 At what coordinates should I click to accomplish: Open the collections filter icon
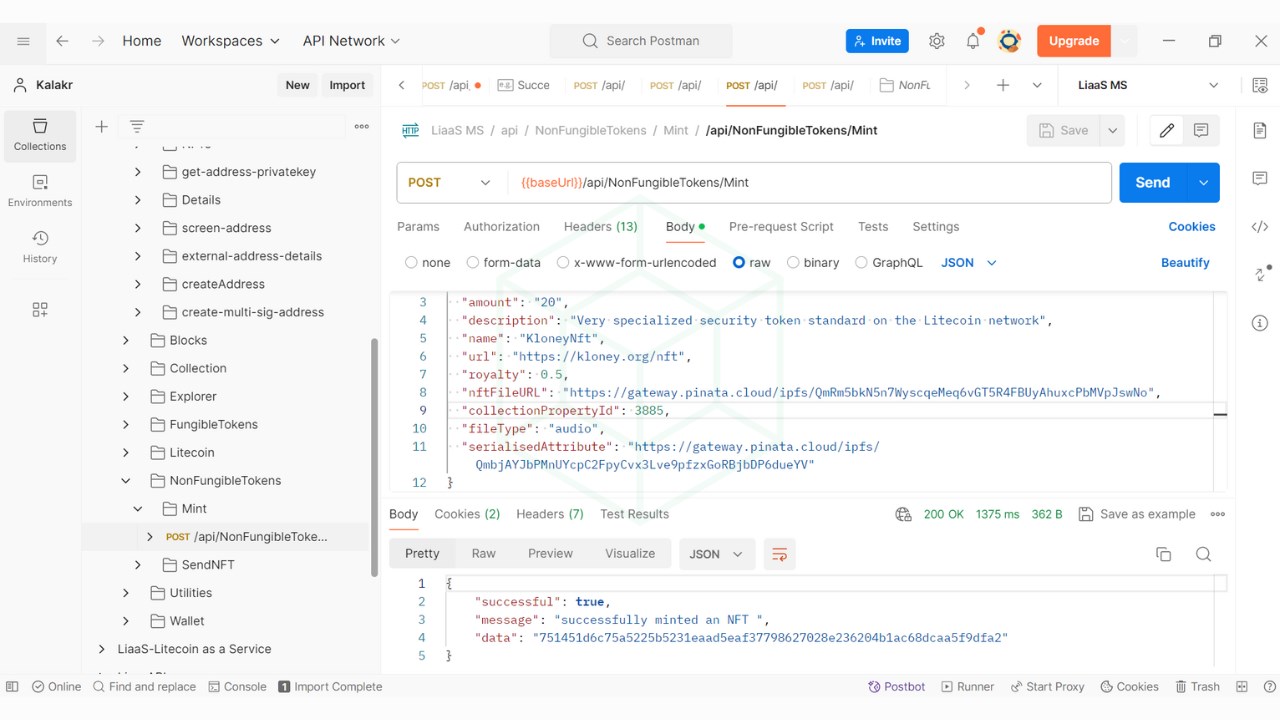[137, 127]
